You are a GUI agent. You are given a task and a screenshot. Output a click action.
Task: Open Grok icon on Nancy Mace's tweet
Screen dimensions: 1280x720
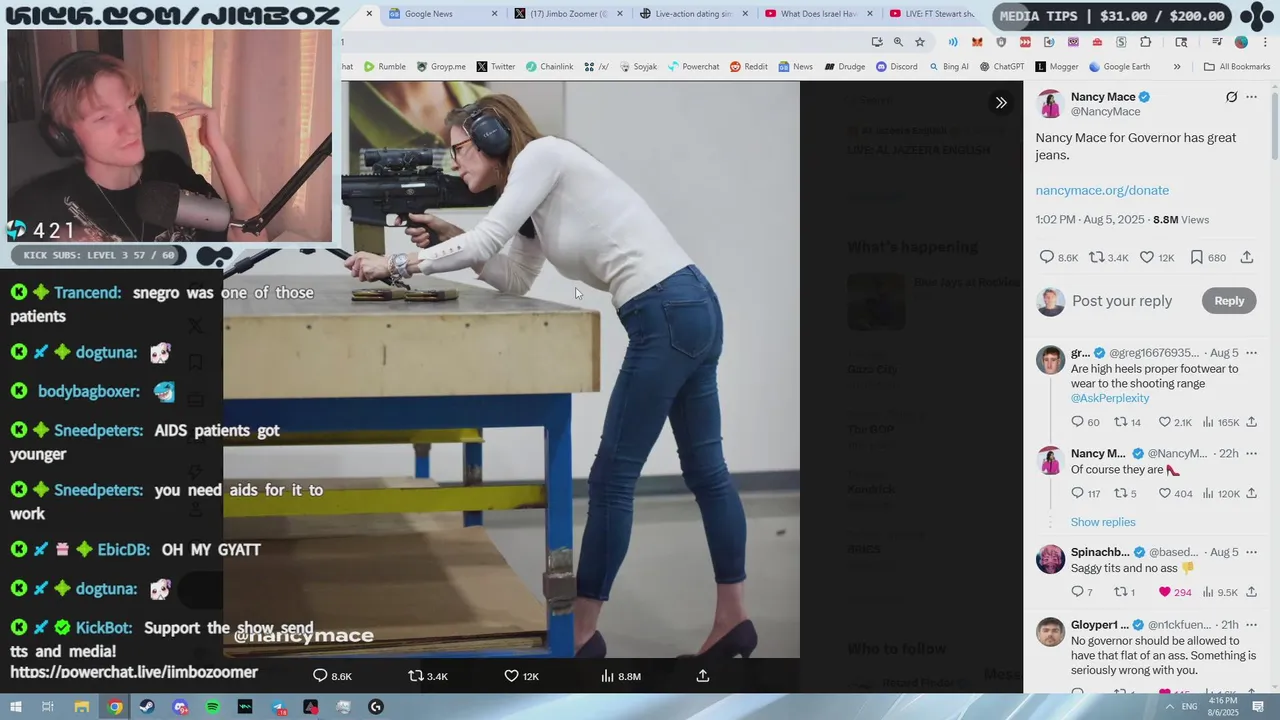pos(1232,97)
